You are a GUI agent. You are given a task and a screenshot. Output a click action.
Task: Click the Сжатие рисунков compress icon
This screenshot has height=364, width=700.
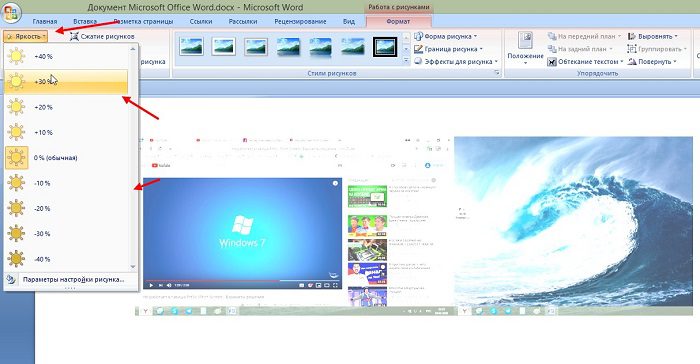tap(74, 37)
